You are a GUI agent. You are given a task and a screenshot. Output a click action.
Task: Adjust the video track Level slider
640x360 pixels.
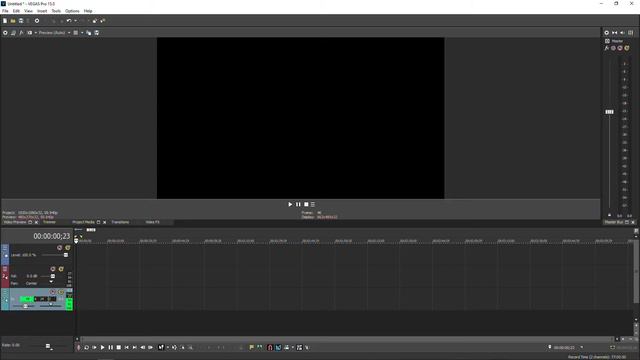tap(66, 255)
